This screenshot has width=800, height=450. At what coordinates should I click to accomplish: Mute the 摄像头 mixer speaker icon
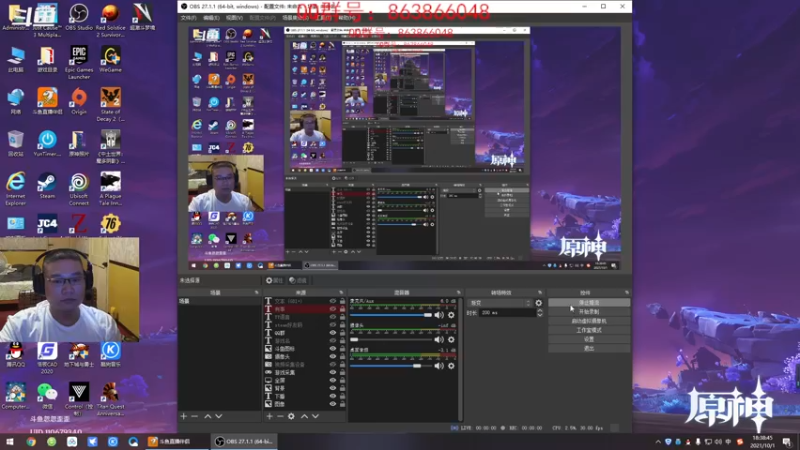pos(439,339)
